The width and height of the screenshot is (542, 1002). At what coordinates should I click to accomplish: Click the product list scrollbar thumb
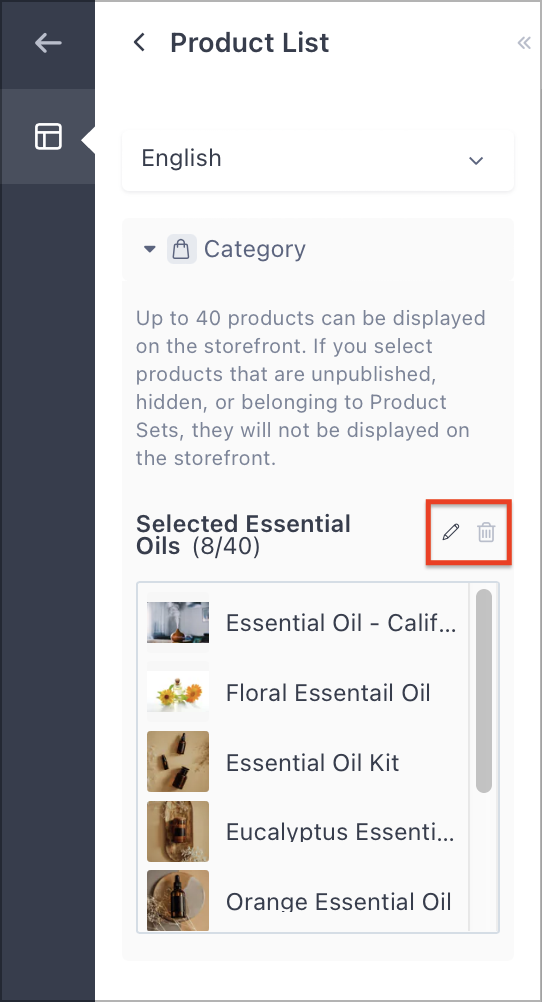[484, 691]
